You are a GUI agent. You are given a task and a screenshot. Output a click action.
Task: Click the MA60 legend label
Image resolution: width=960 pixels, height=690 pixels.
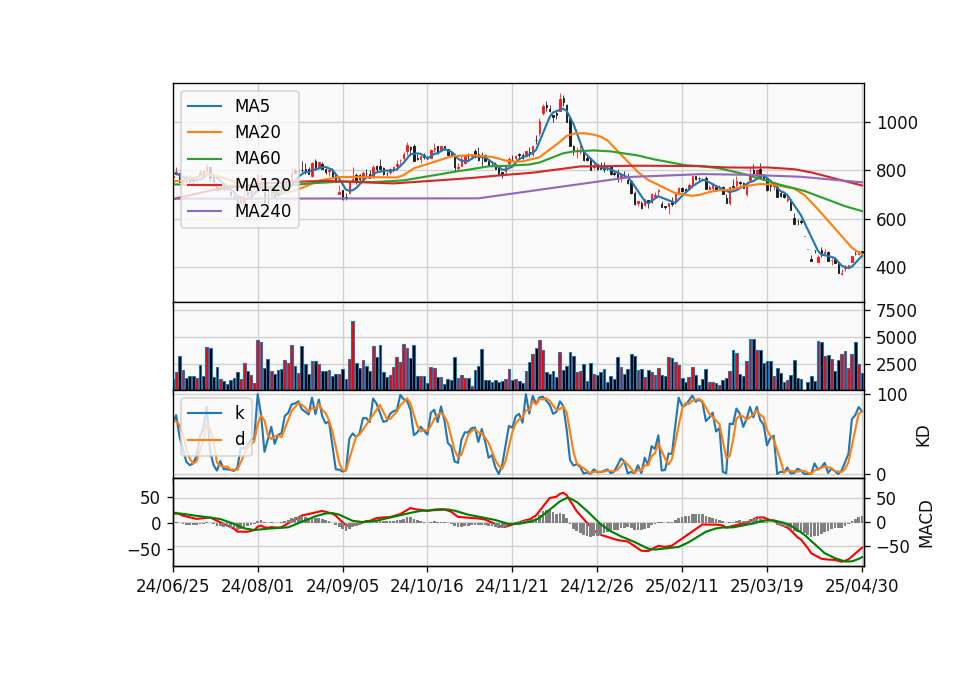[257, 158]
